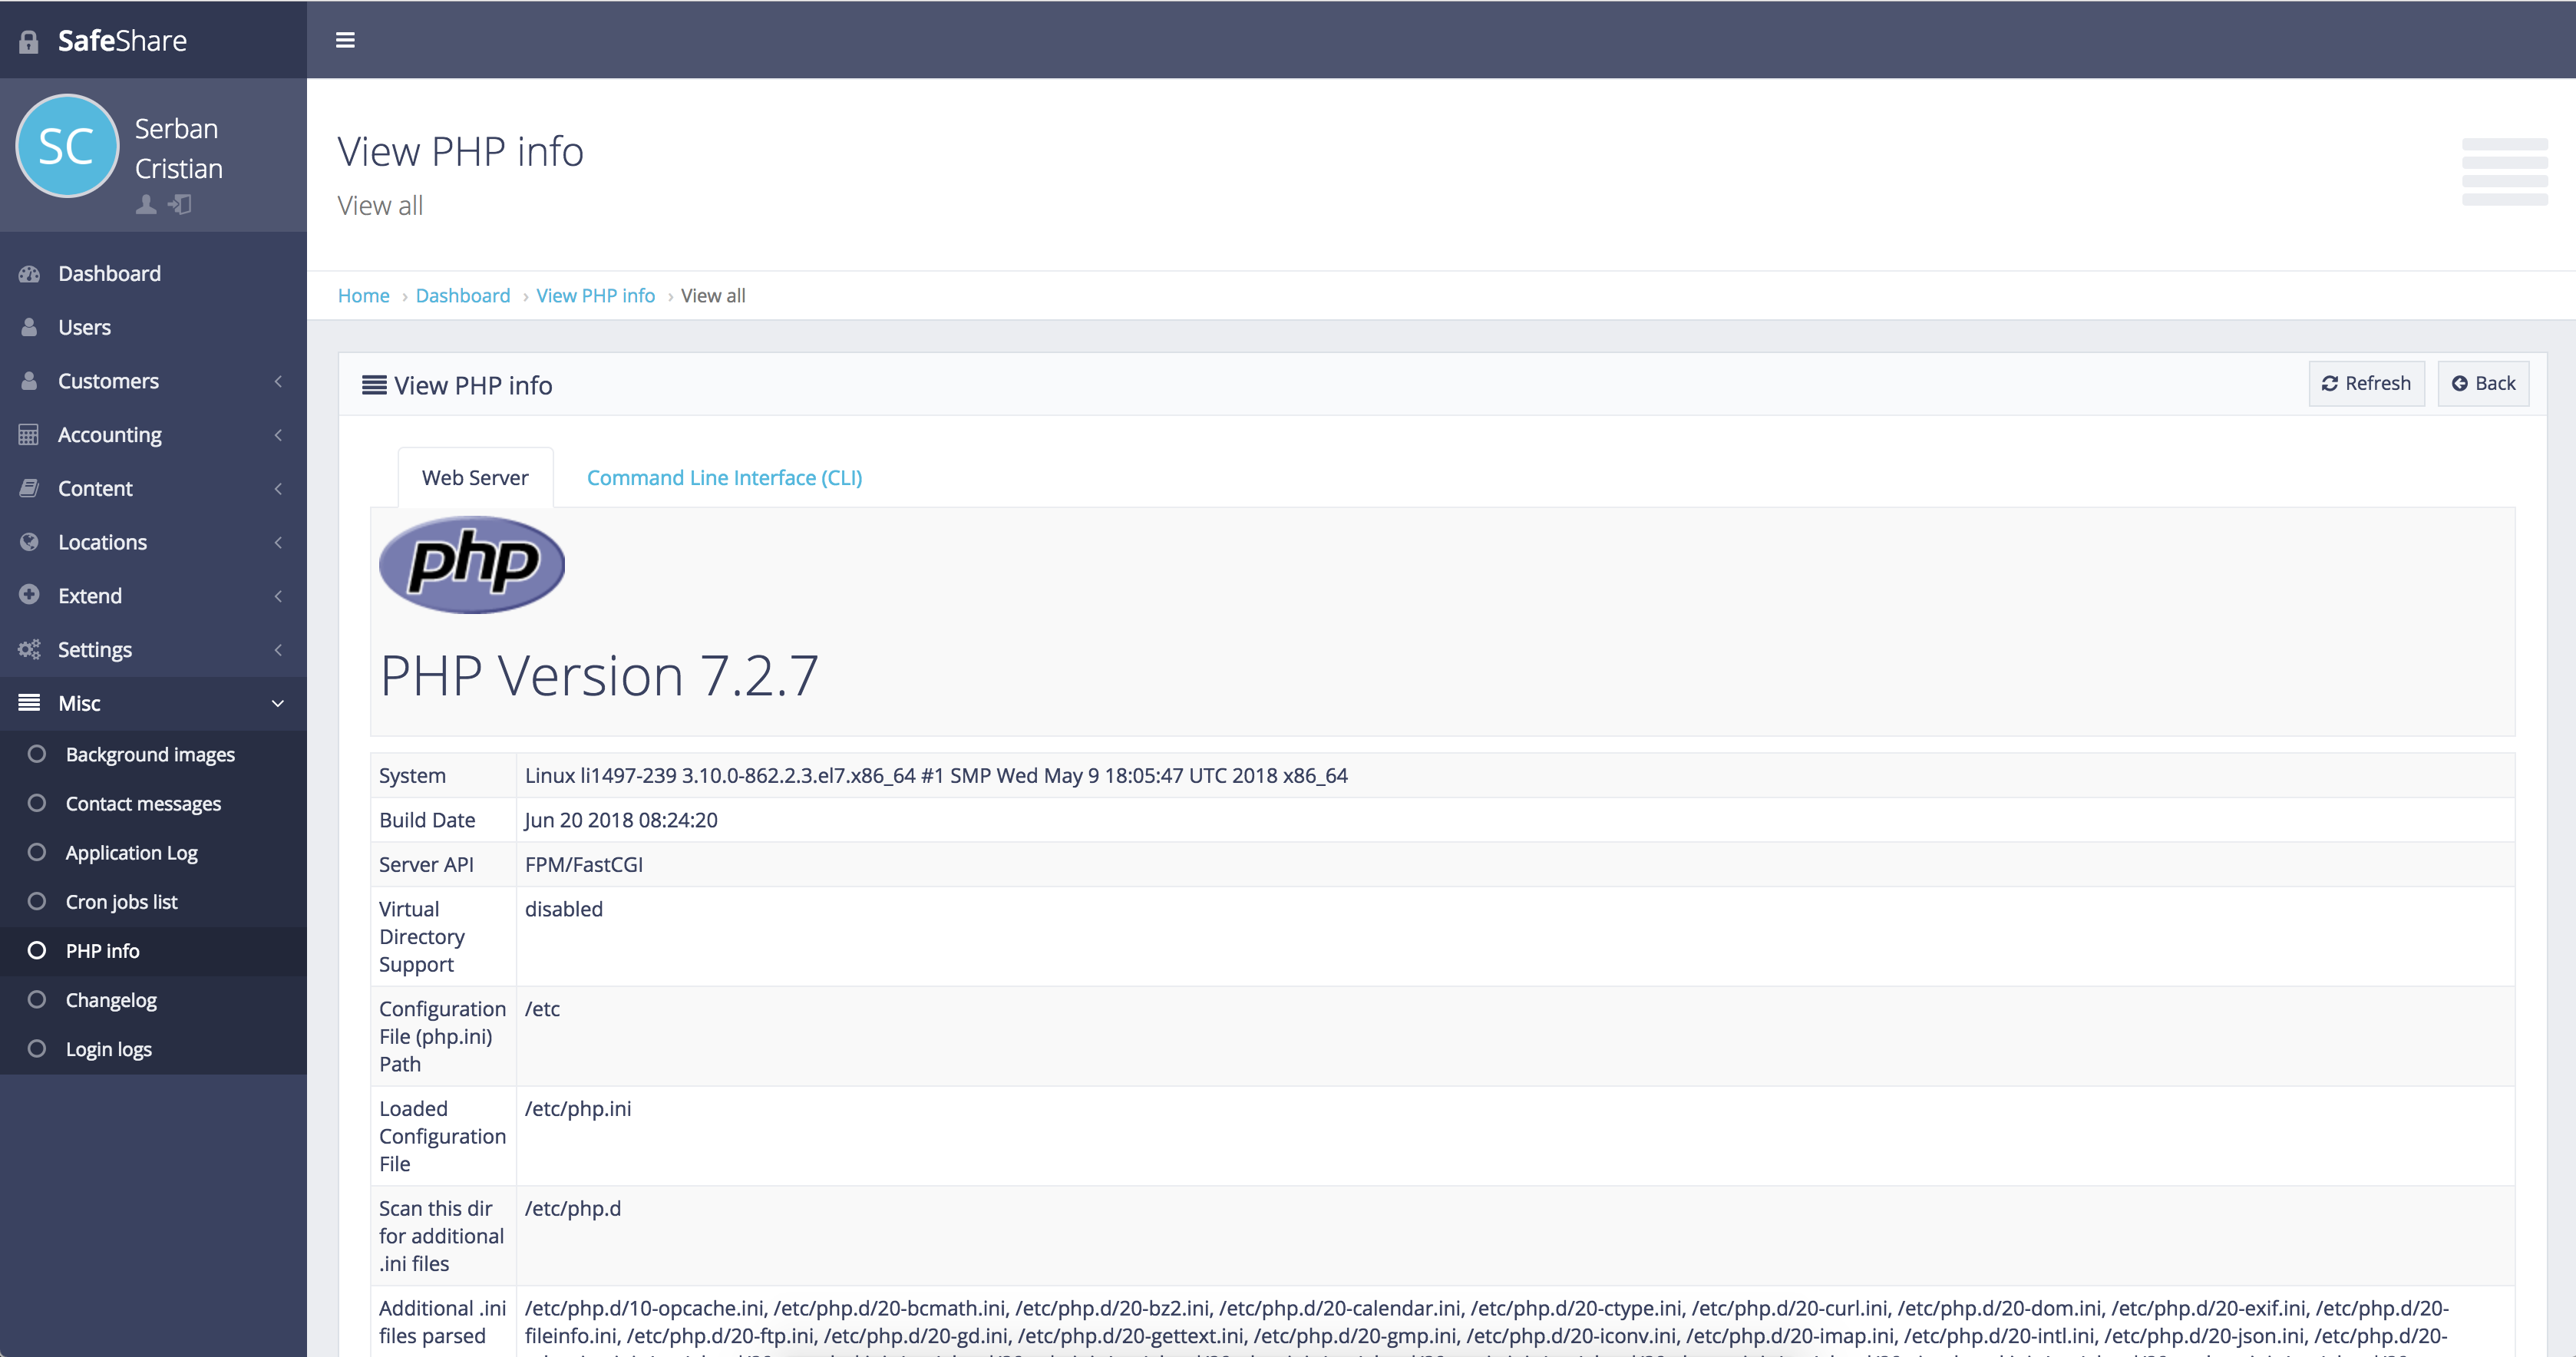Viewport: 2576px width, 1357px height.
Task: Click the Content book icon
Action: click(x=29, y=489)
